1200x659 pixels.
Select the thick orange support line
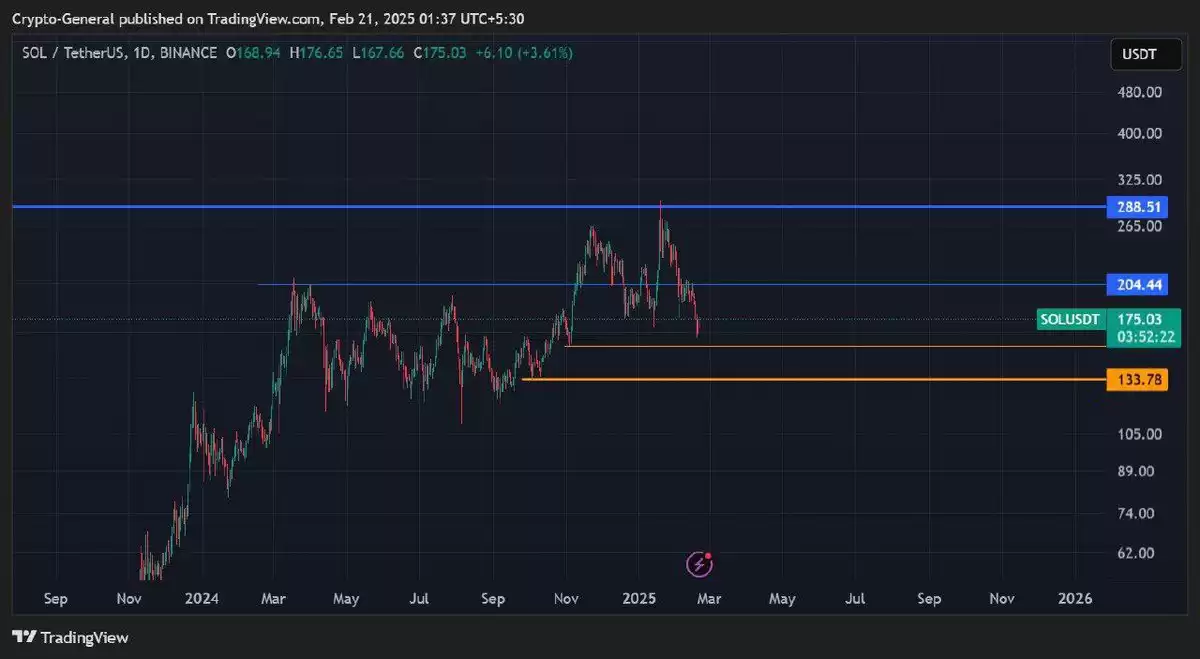pos(800,379)
